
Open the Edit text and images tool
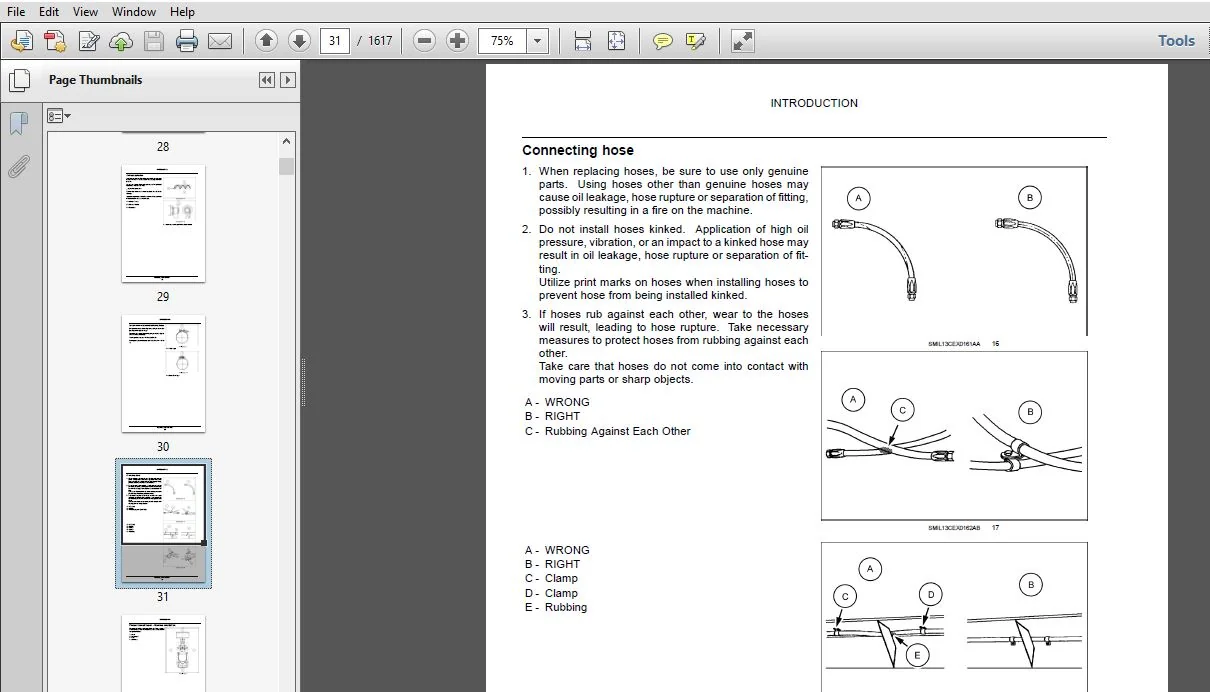pyautogui.click(x=89, y=41)
